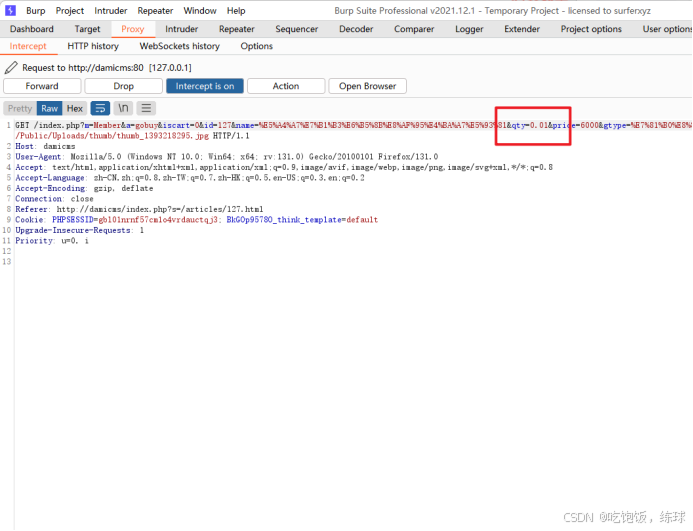Click the price=6000 parameter text
The image size is (693, 531).
(x=575, y=126)
